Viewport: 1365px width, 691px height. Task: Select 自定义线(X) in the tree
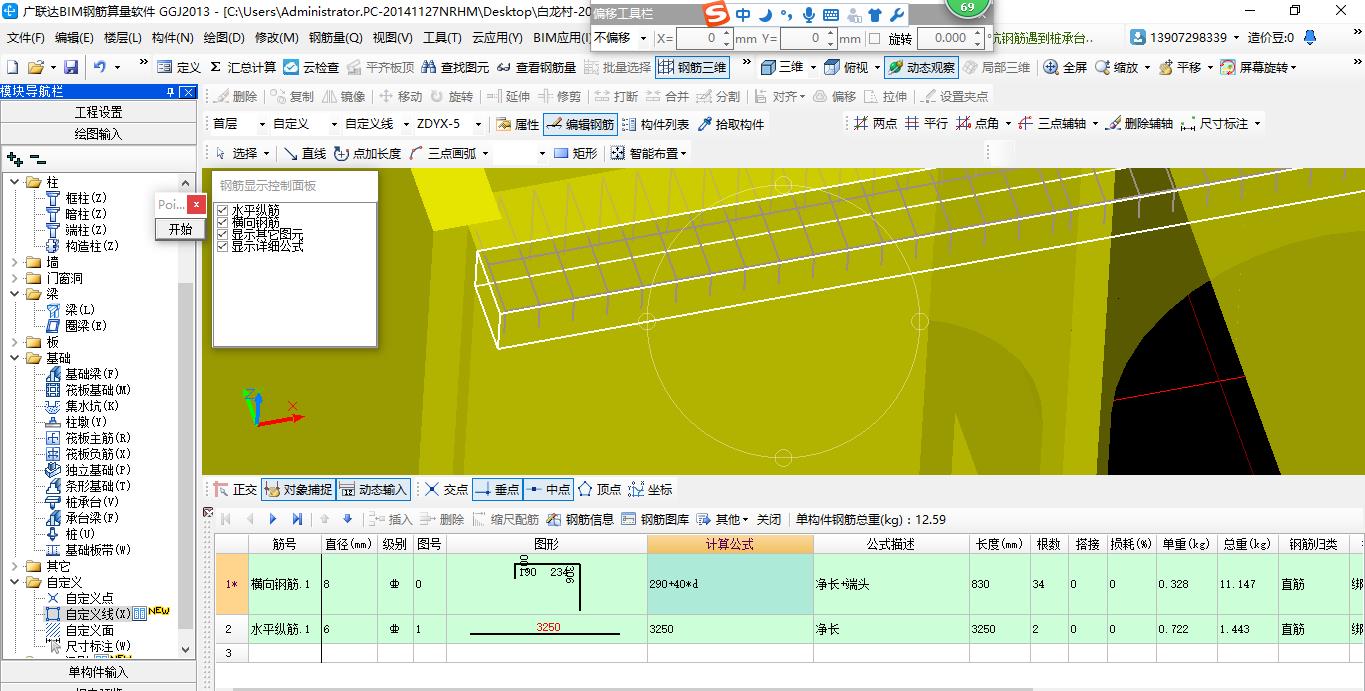(97, 614)
